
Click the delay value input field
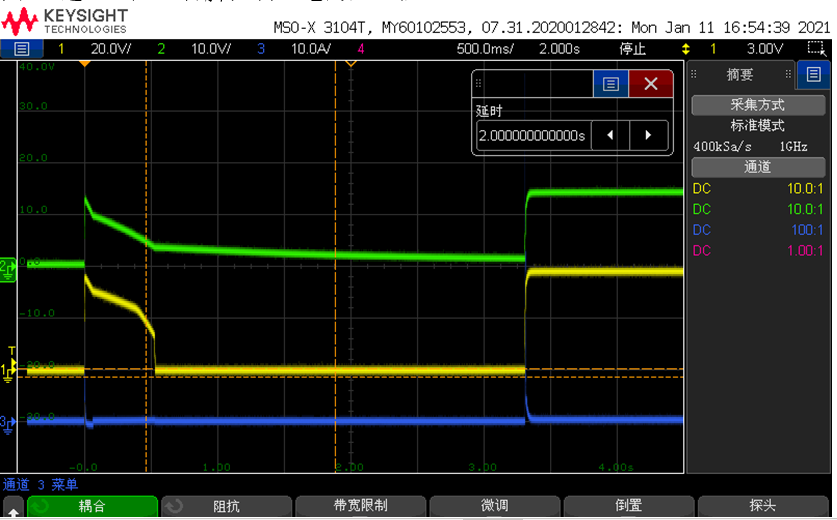click(533, 135)
